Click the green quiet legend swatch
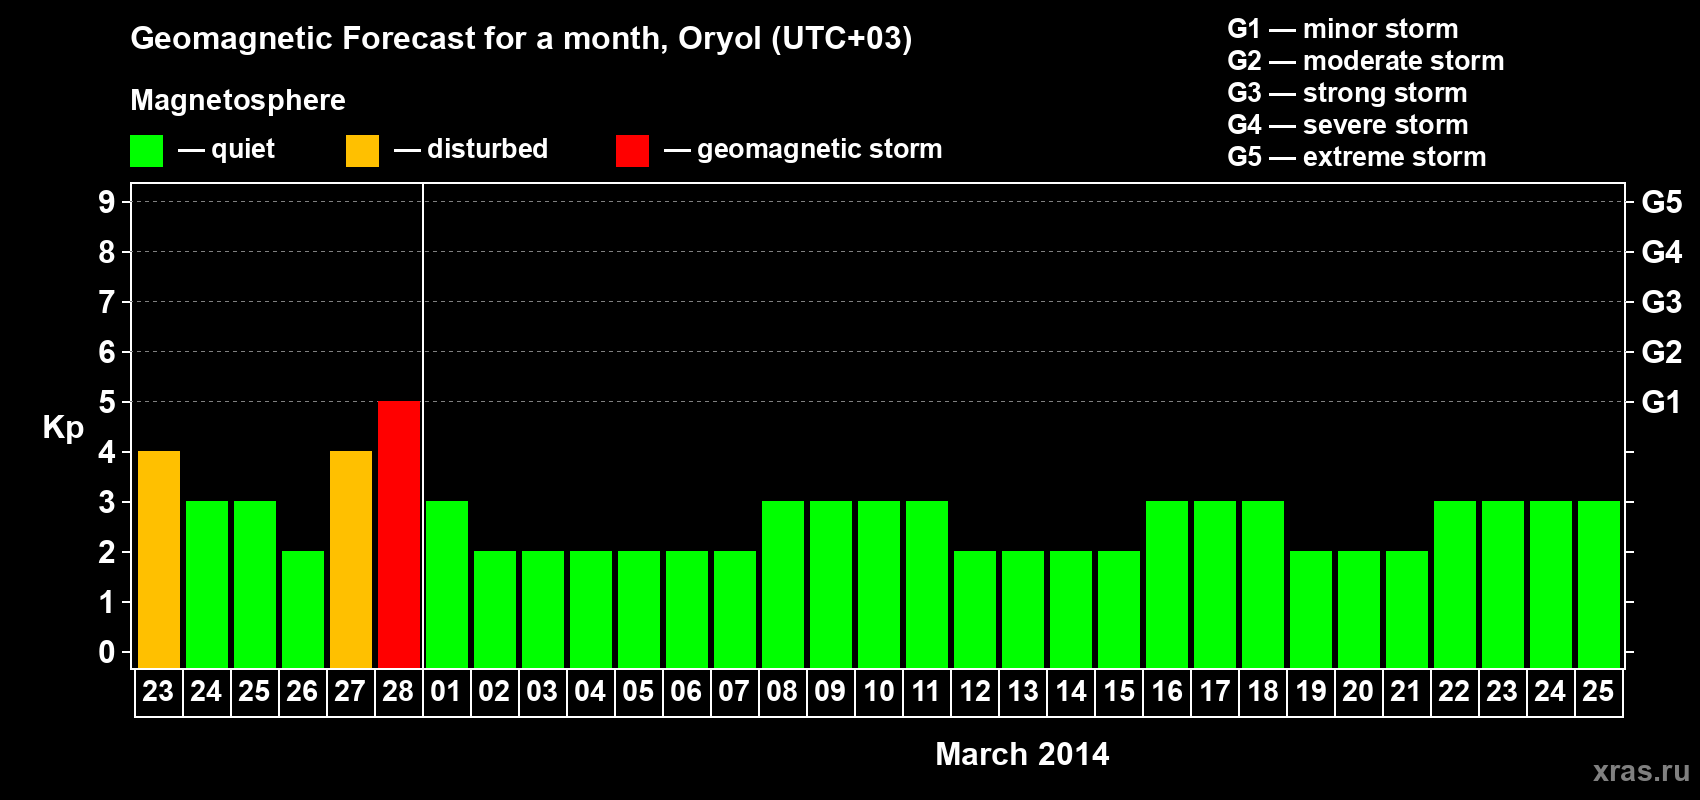The width and height of the screenshot is (1700, 800). [x=146, y=151]
